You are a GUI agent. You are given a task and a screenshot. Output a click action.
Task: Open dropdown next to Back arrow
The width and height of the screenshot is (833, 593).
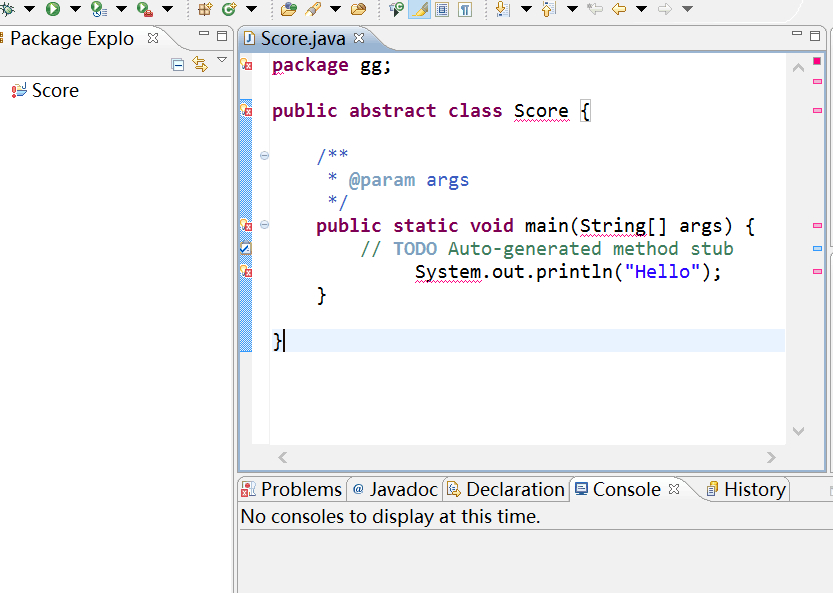[641, 9]
